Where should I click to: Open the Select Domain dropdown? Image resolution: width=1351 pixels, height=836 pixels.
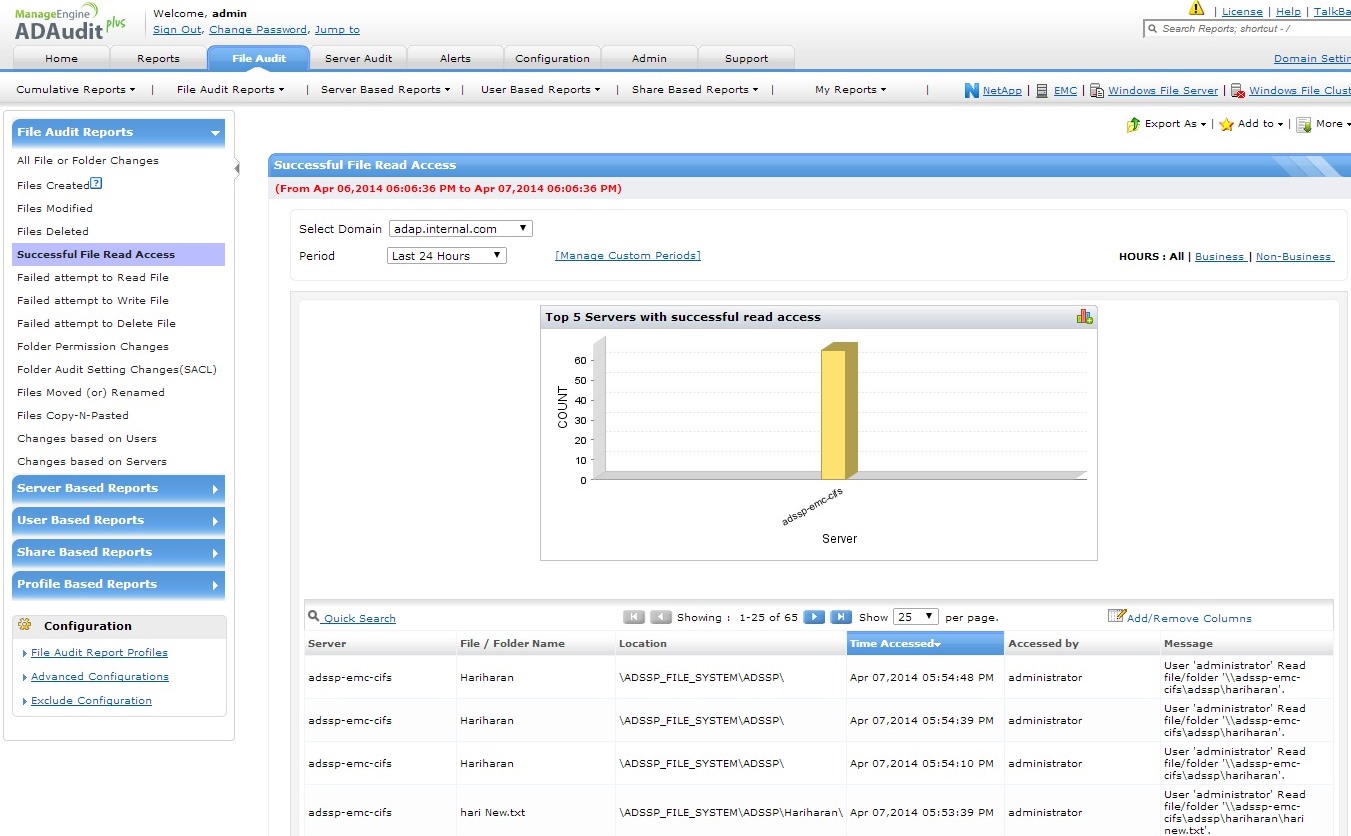[460, 229]
